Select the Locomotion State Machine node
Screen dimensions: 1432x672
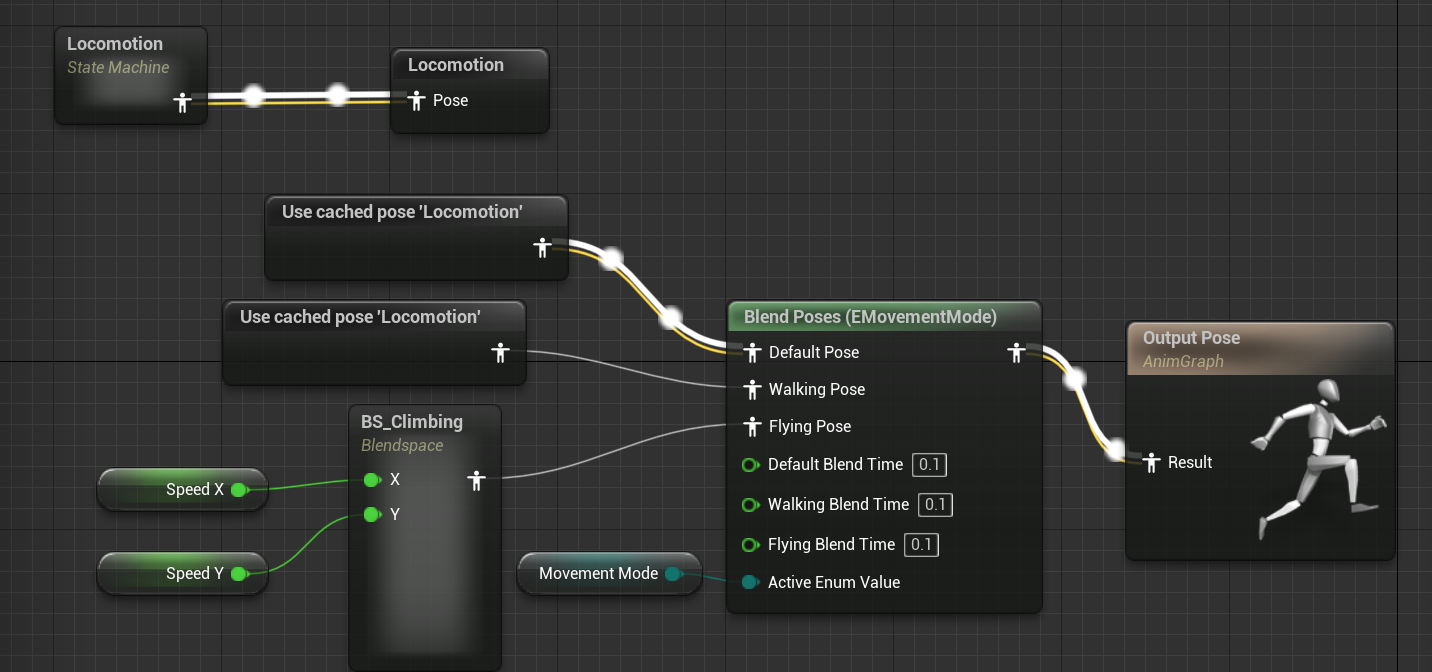pos(131,76)
